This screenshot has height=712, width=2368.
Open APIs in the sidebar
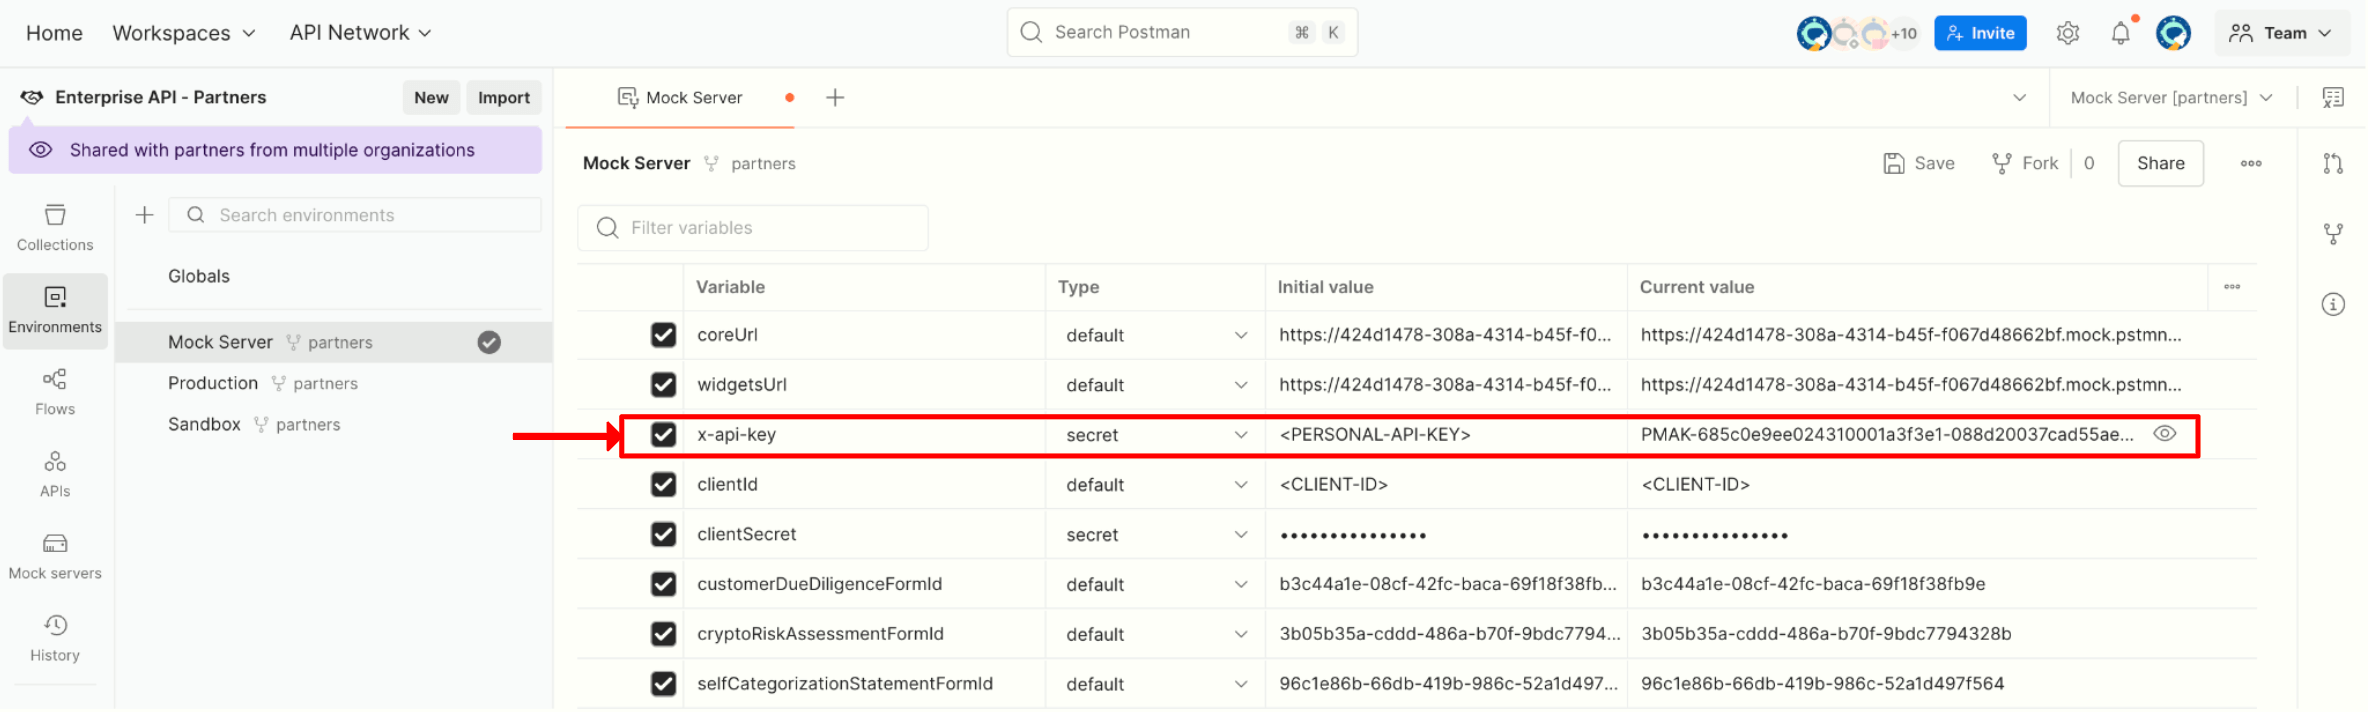(55, 474)
